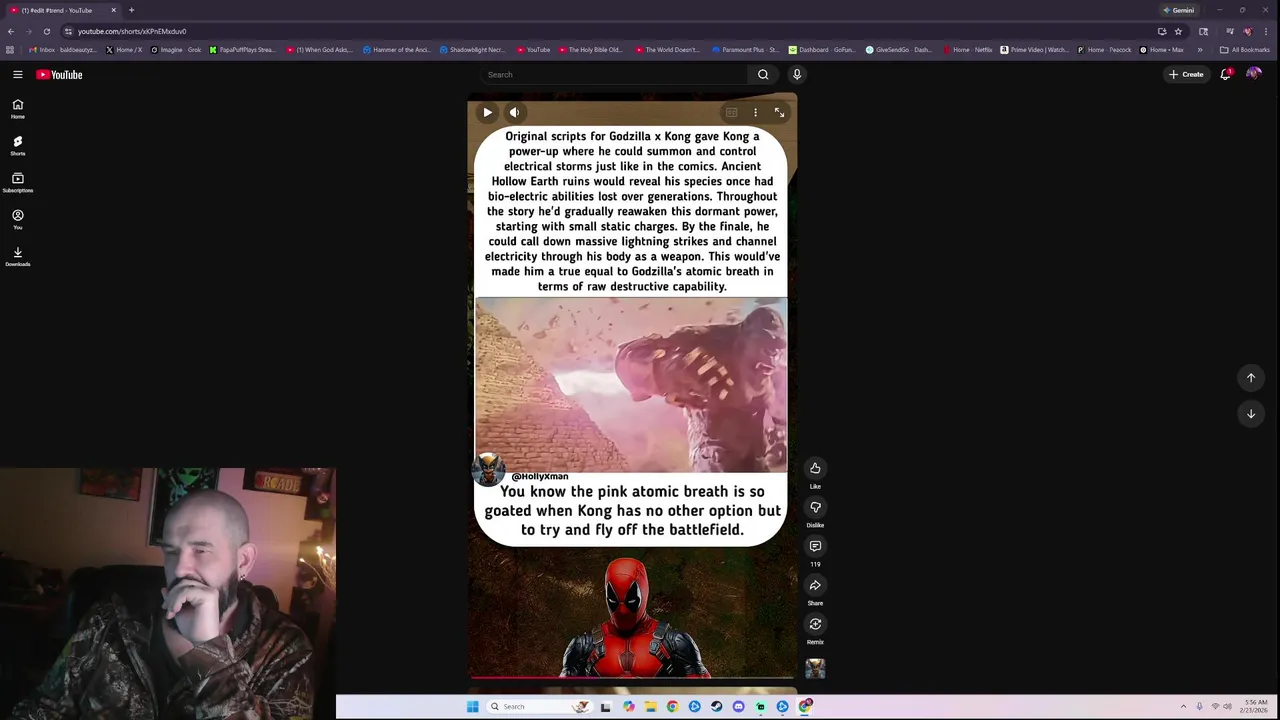The height and width of the screenshot is (720, 1280).
Task: Go to the YouTube logo home
Action: click(59, 74)
